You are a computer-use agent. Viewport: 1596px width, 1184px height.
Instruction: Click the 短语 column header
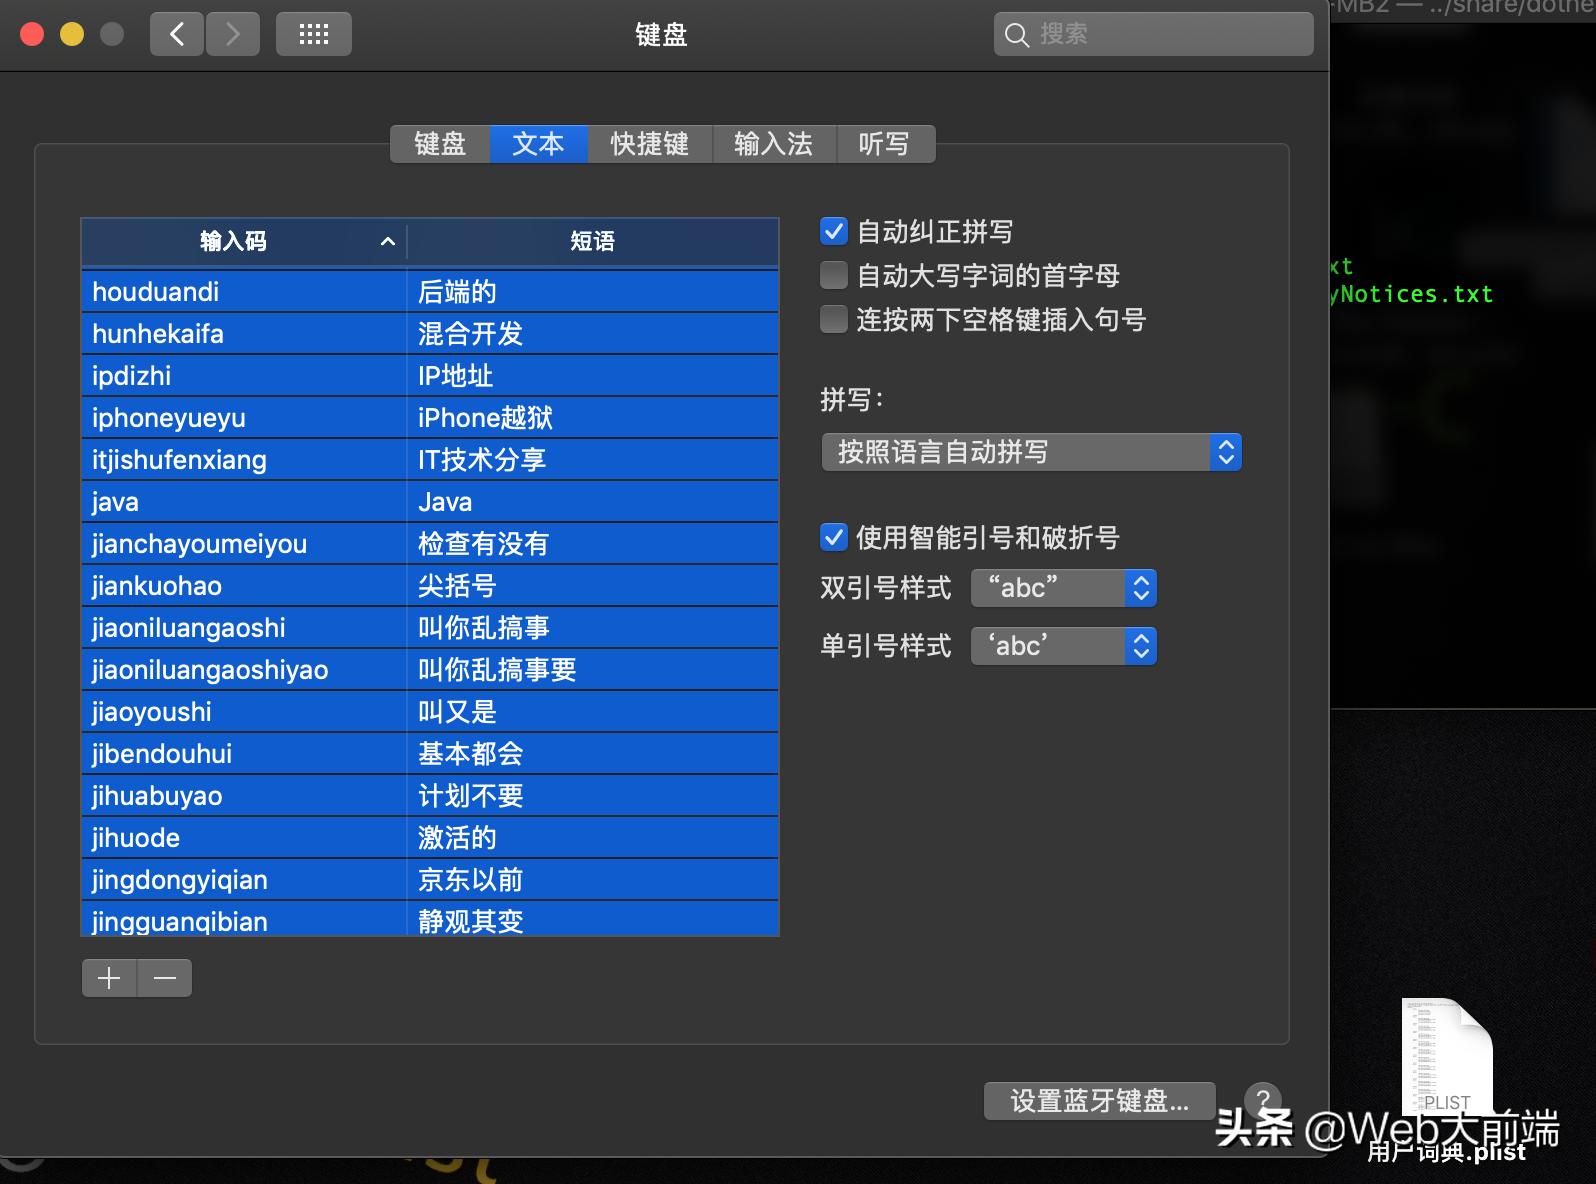(593, 241)
